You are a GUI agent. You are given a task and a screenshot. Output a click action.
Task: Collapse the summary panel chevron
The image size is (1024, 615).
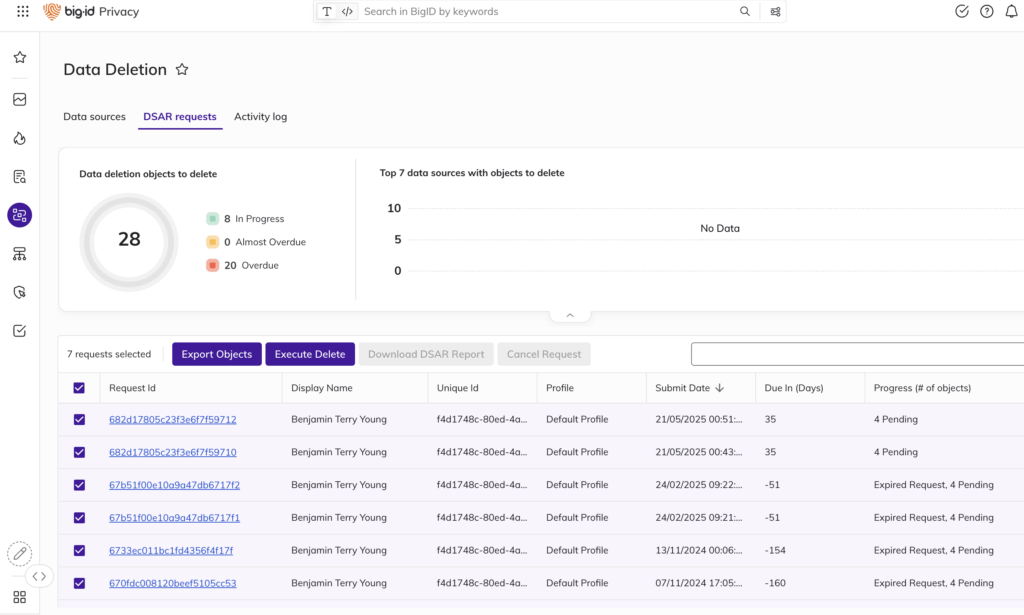tap(570, 315)
